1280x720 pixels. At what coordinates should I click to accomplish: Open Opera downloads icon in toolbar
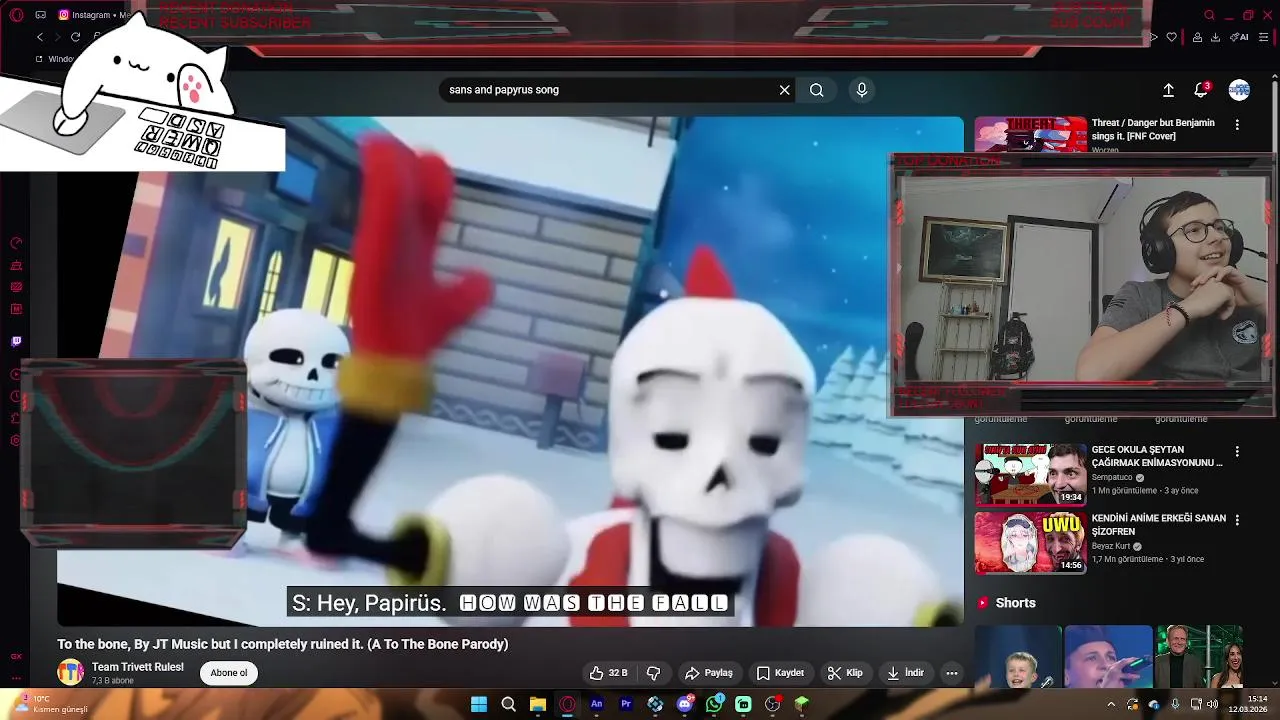click(x=1215, y=37)
